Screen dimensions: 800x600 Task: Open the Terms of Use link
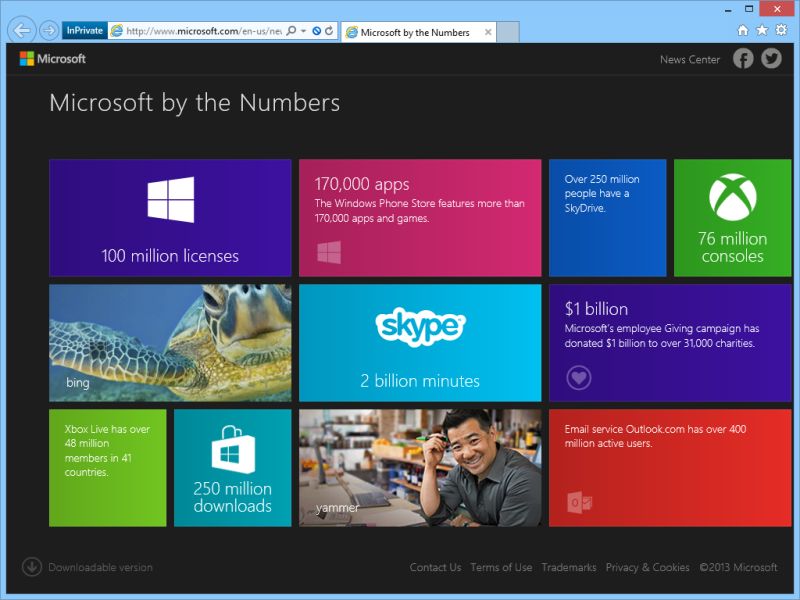(501, 567)
